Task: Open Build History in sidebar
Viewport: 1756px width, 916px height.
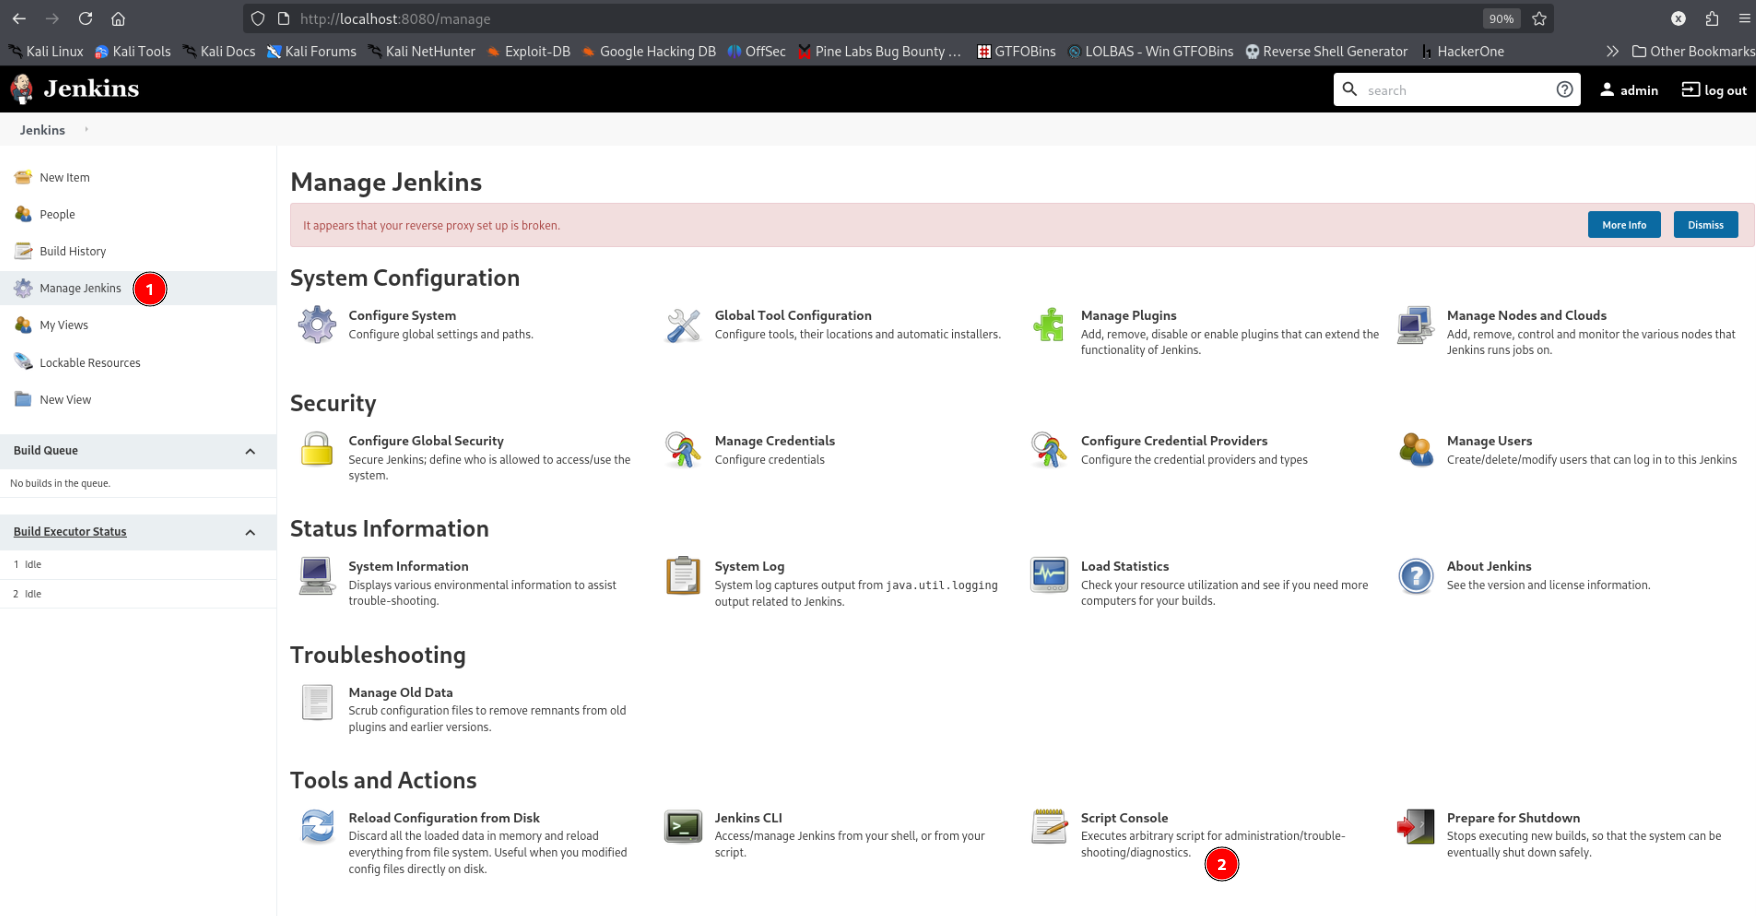Action: click(72, 251)
